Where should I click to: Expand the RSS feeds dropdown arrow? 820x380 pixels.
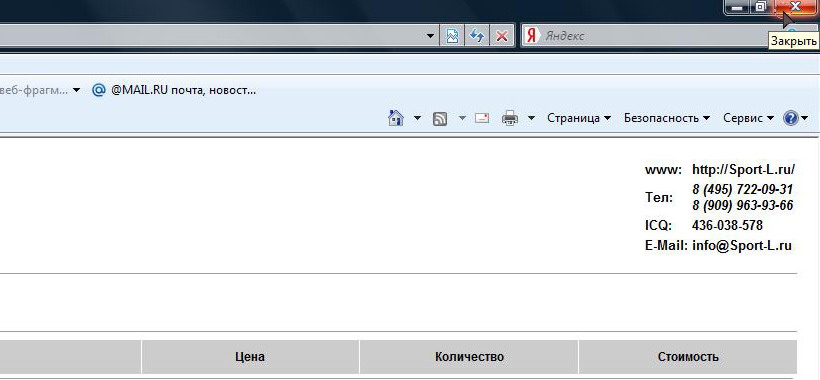pos(462,118)
